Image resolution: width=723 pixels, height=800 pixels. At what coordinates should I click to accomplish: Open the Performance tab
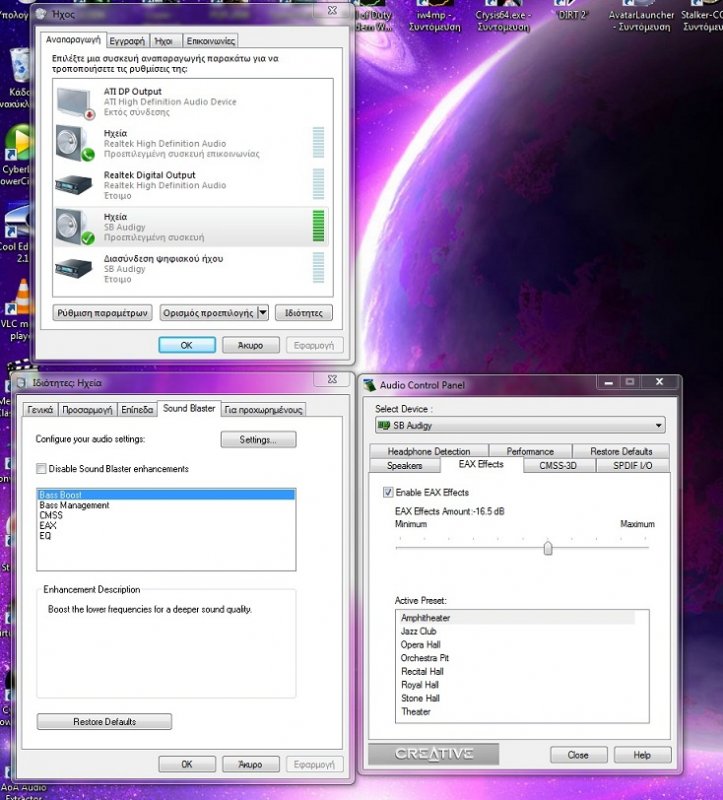(x=530, y=451)
